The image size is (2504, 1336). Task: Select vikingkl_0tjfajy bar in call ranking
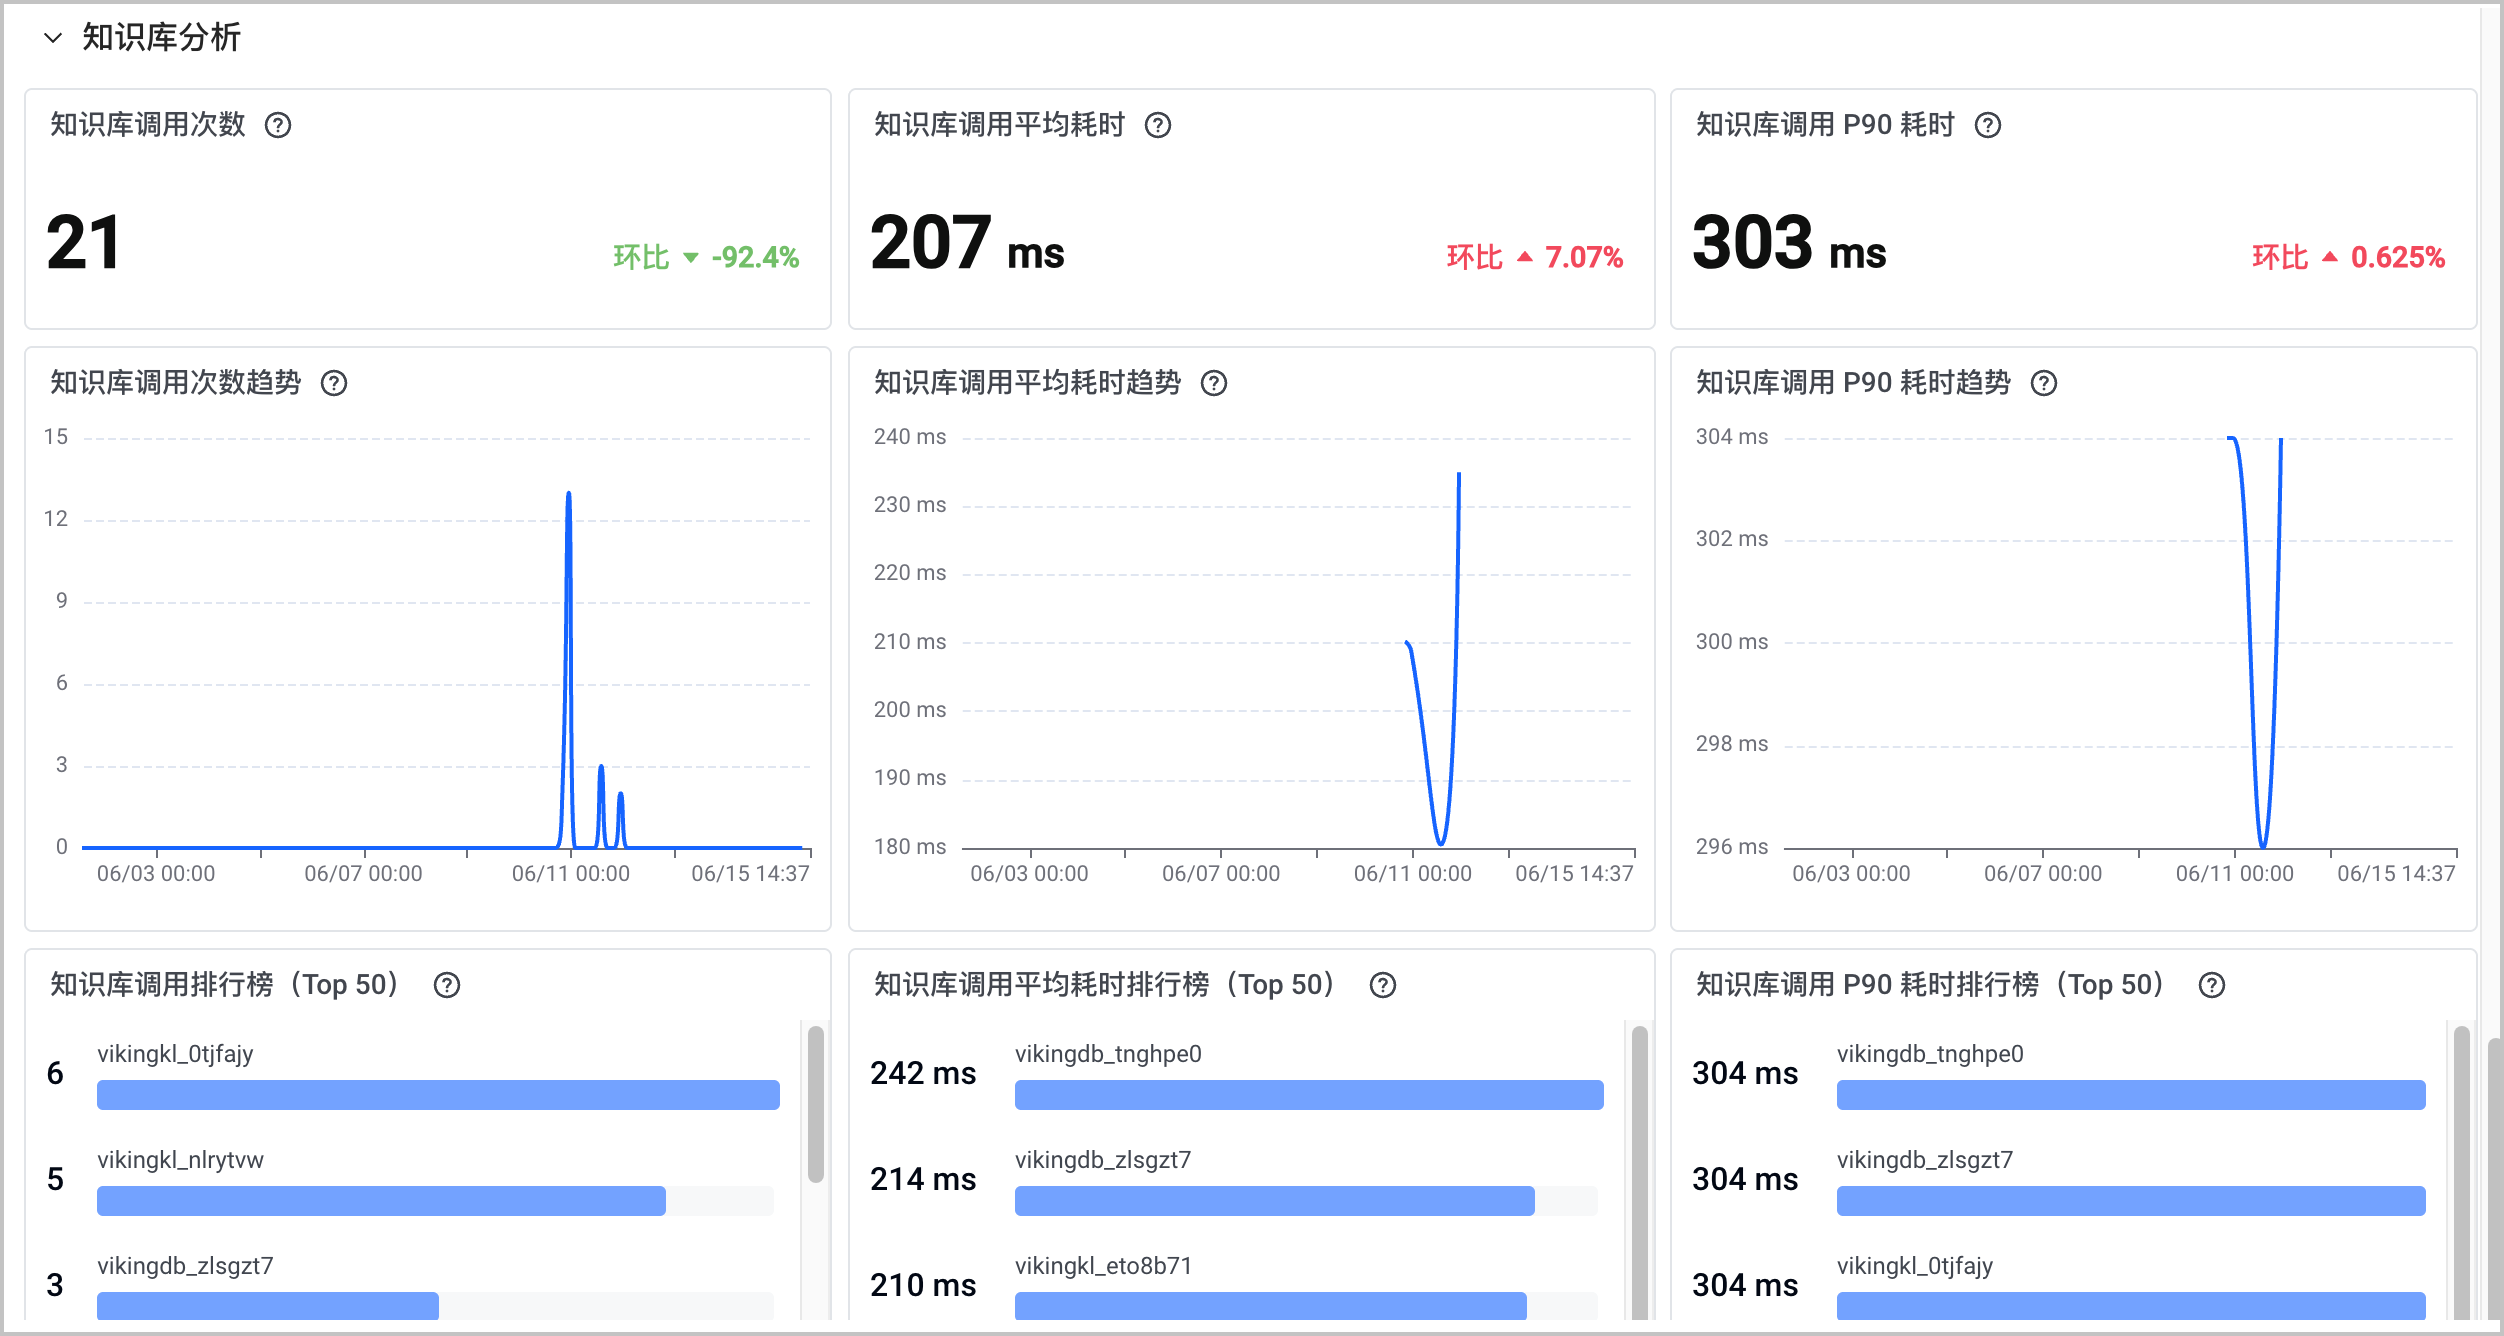(x=438, y=1095)
